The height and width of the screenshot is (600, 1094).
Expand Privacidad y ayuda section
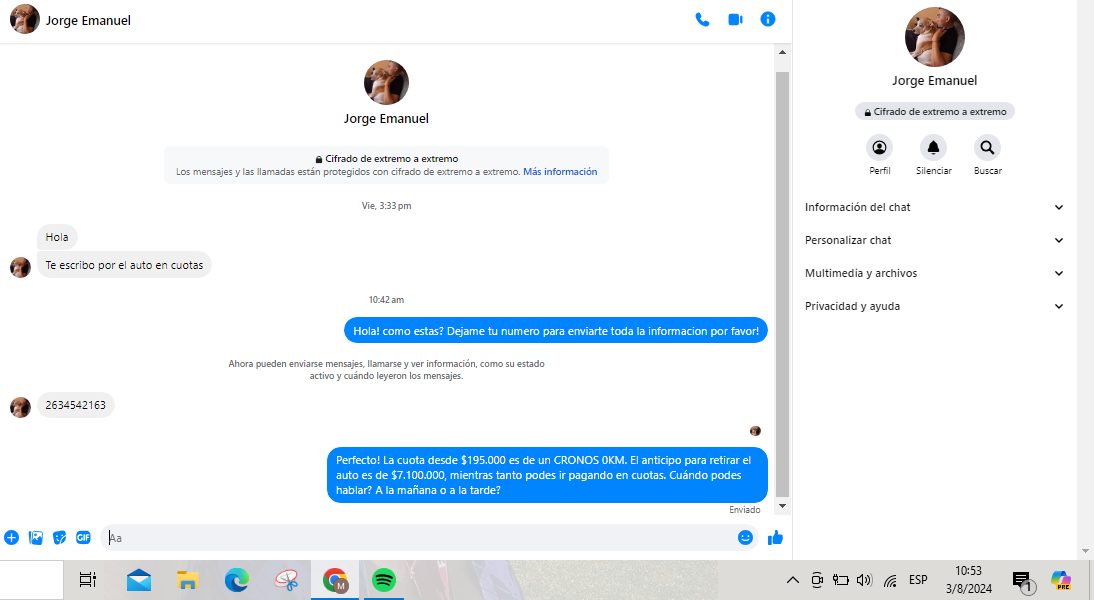(934, 306)
